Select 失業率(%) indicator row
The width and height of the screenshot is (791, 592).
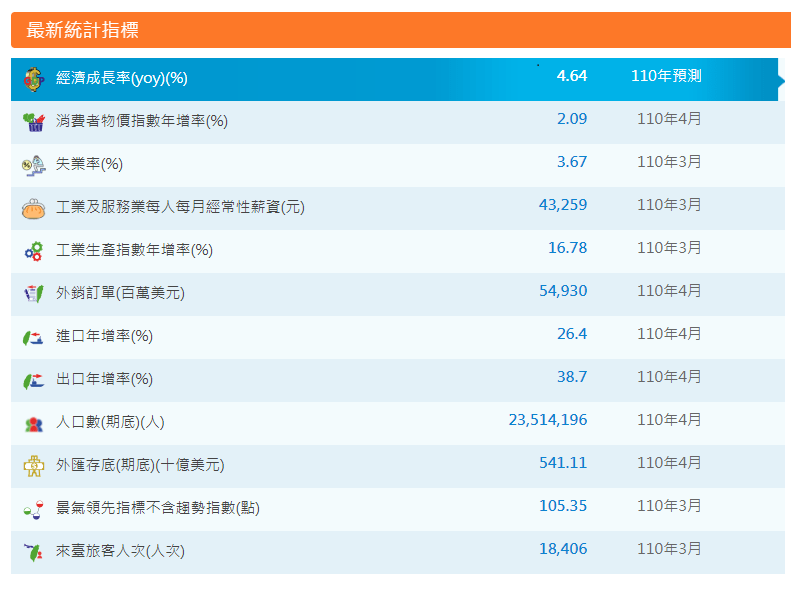[x=89, y=164]
